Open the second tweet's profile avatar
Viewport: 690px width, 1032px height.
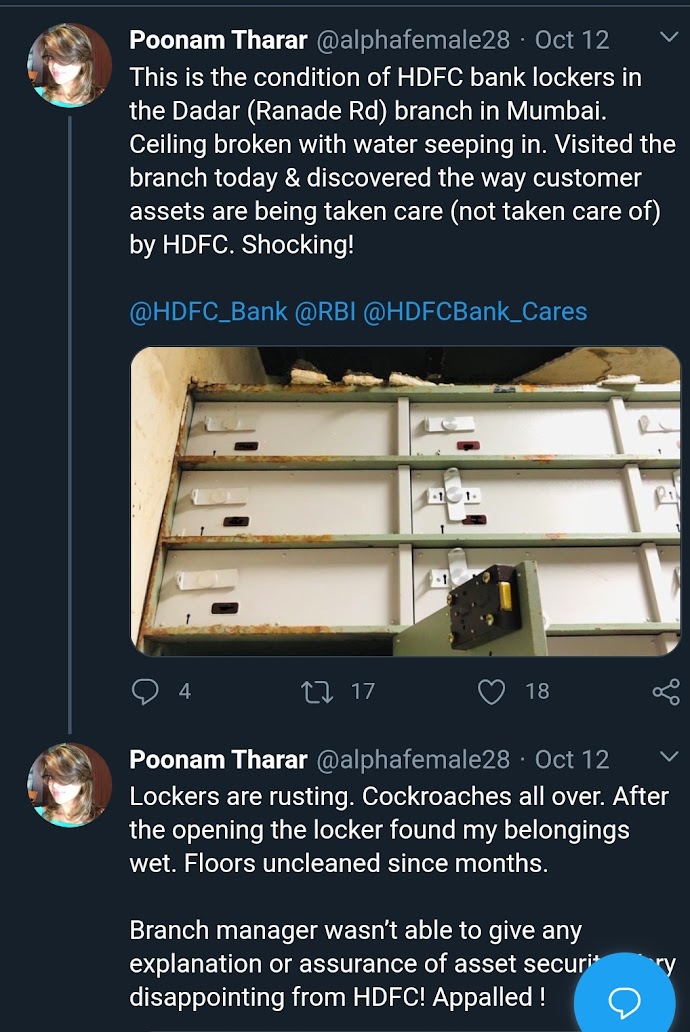click(69, 785)
